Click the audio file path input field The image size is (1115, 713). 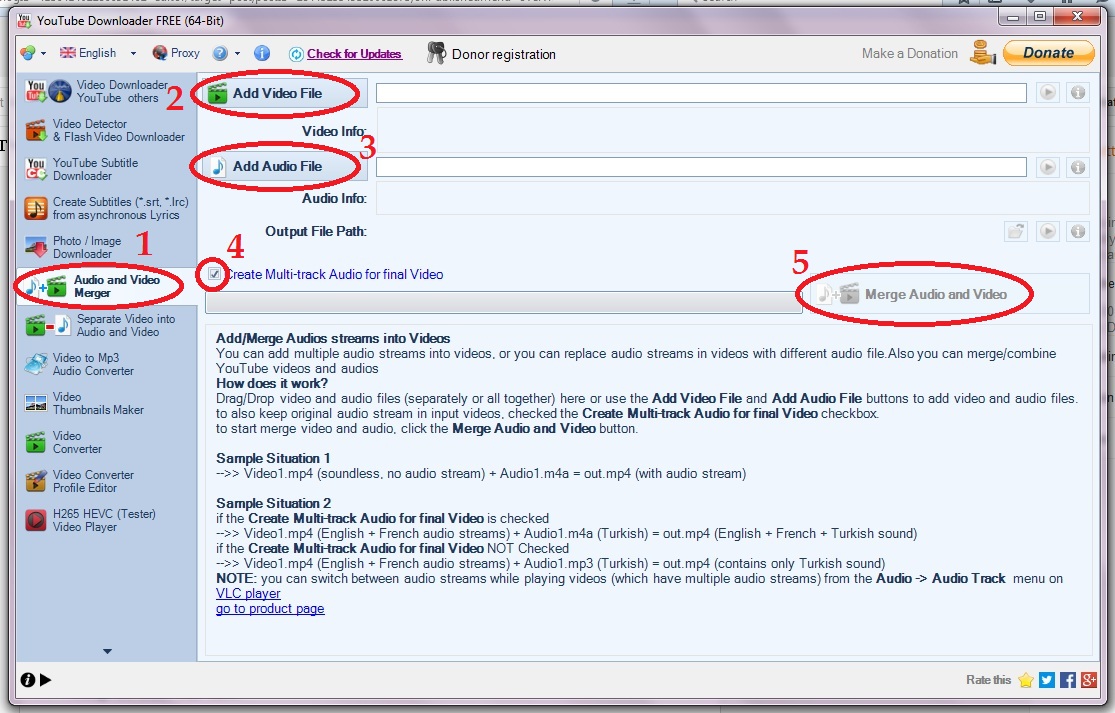pos(701,167)
